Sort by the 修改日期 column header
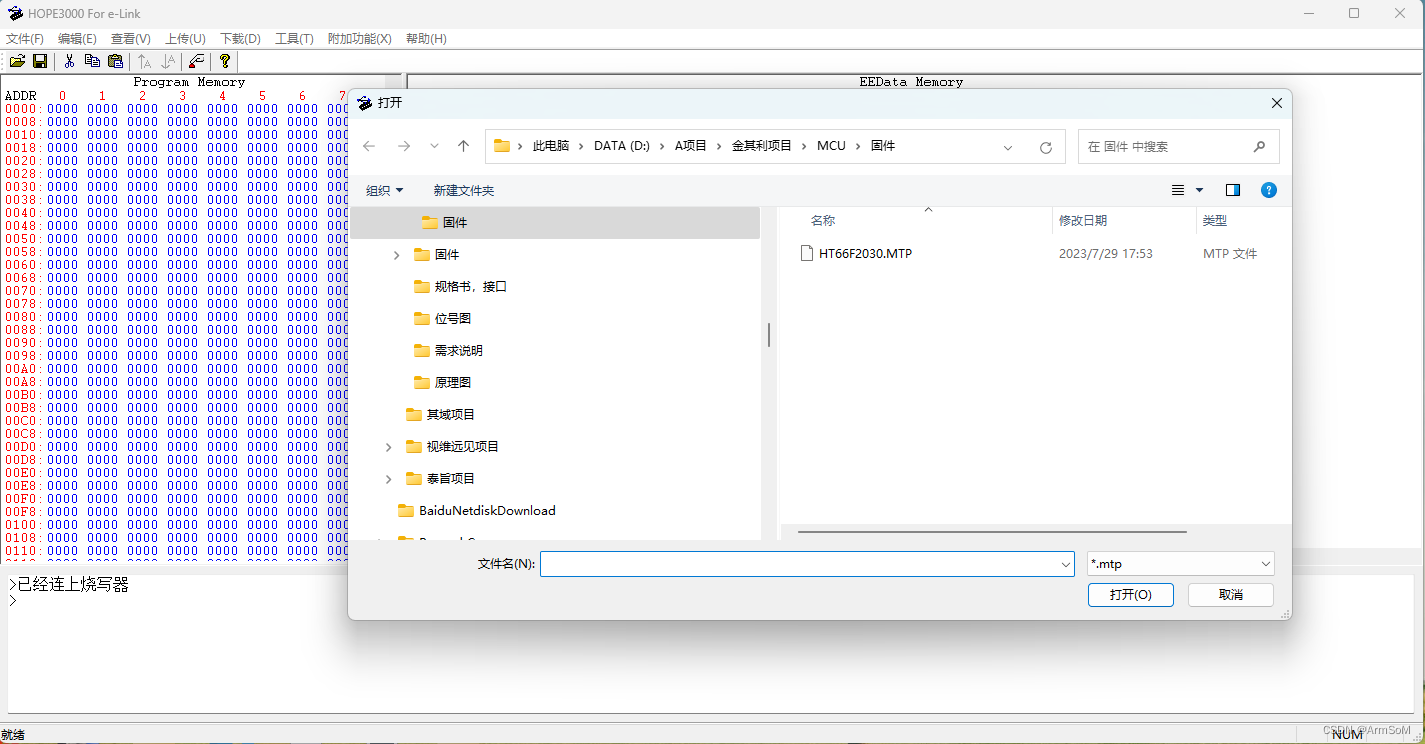Viewport: 1425px width, 744px height. [x=1083, y=221]
